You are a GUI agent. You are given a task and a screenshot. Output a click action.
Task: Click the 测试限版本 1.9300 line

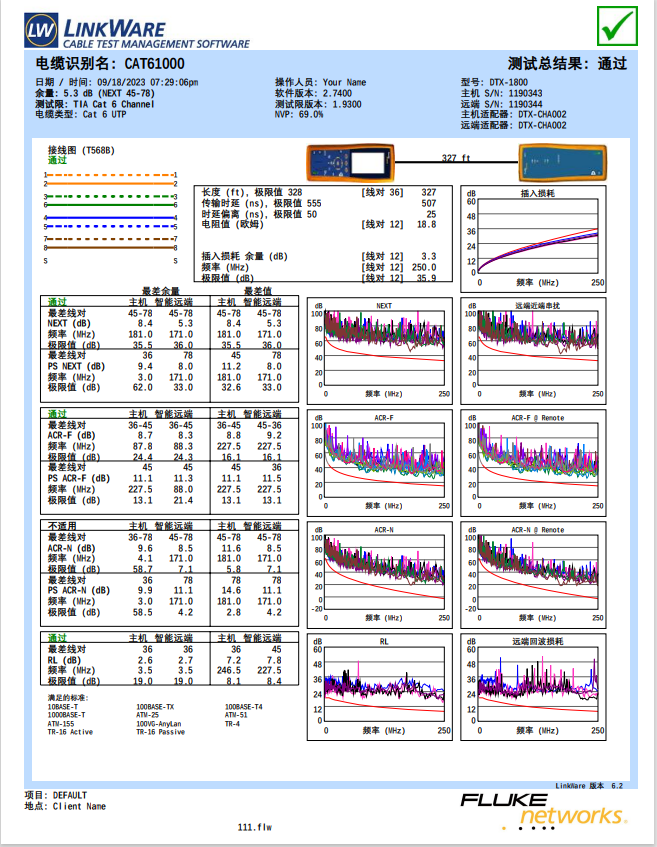(318, 104)
